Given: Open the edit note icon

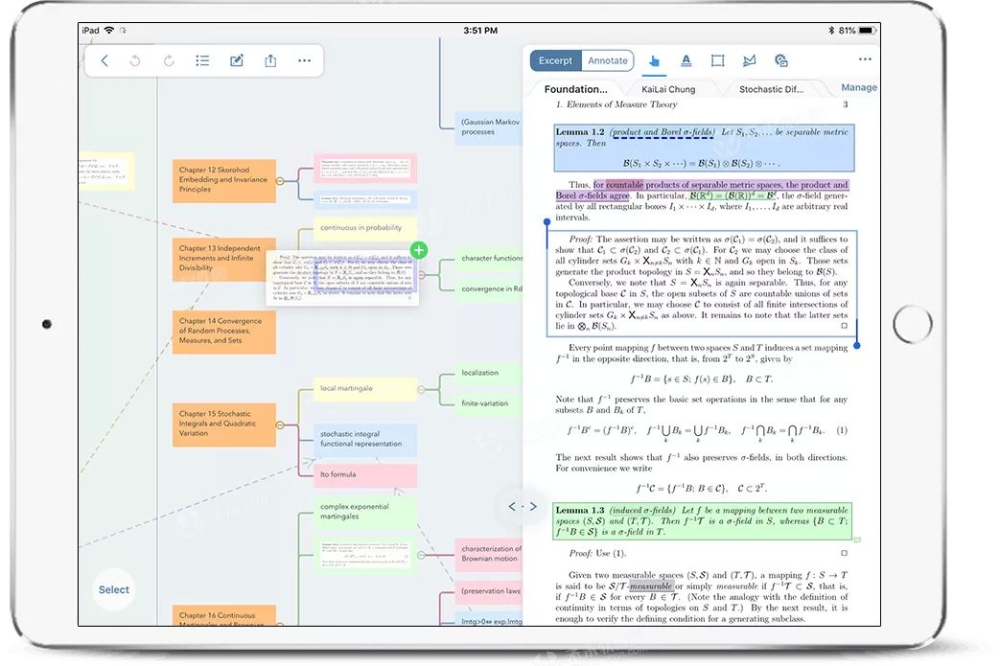Looking at the screenshot, I should tap(237, 61).
